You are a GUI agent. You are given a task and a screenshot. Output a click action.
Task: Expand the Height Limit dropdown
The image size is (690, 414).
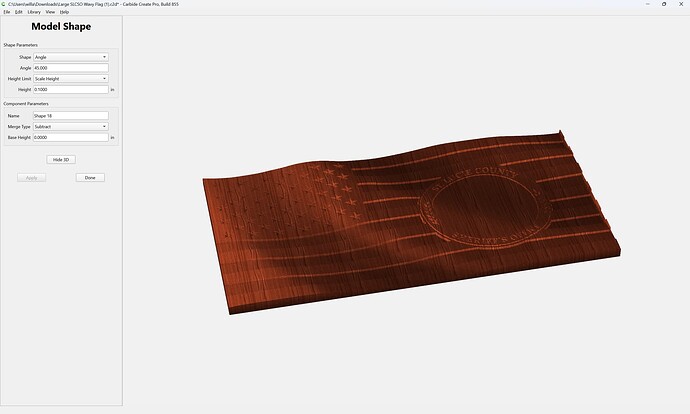[71, 79]
